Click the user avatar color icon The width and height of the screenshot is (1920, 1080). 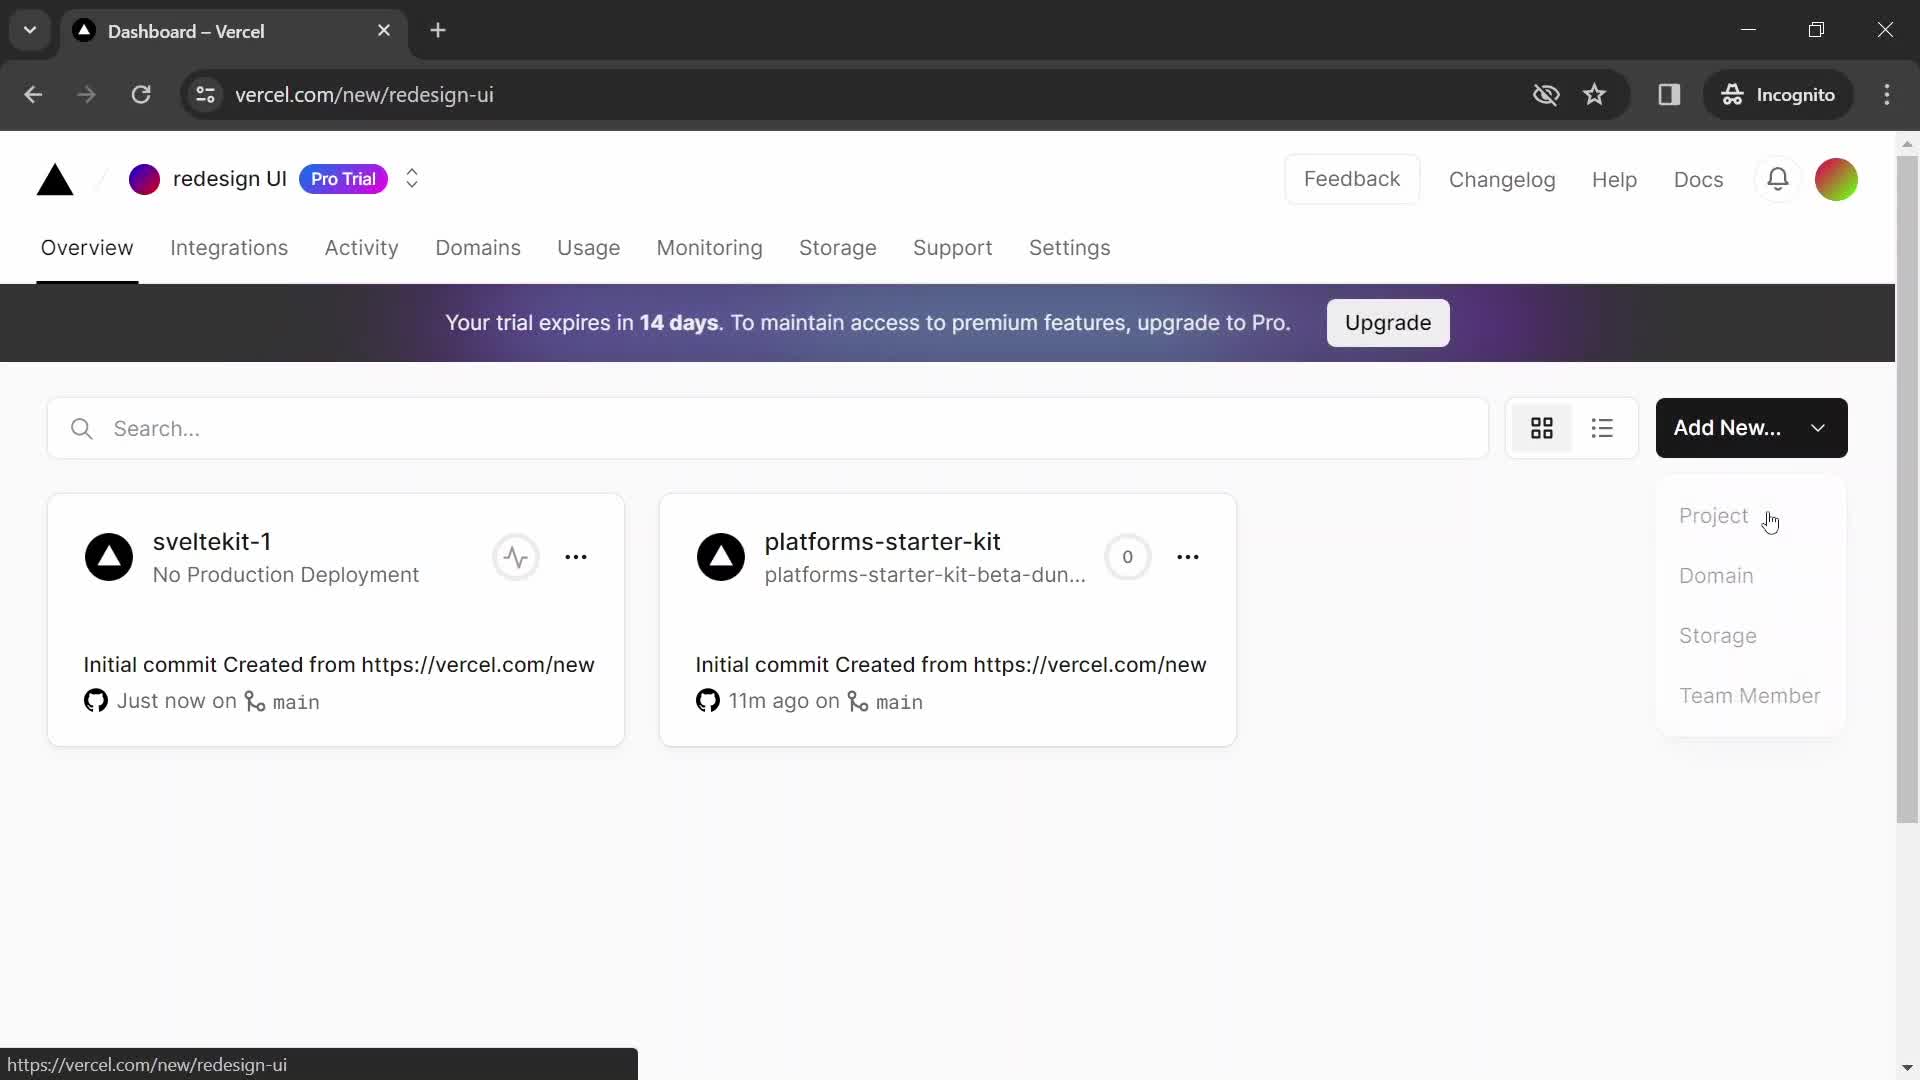[x=1836, y=178]
